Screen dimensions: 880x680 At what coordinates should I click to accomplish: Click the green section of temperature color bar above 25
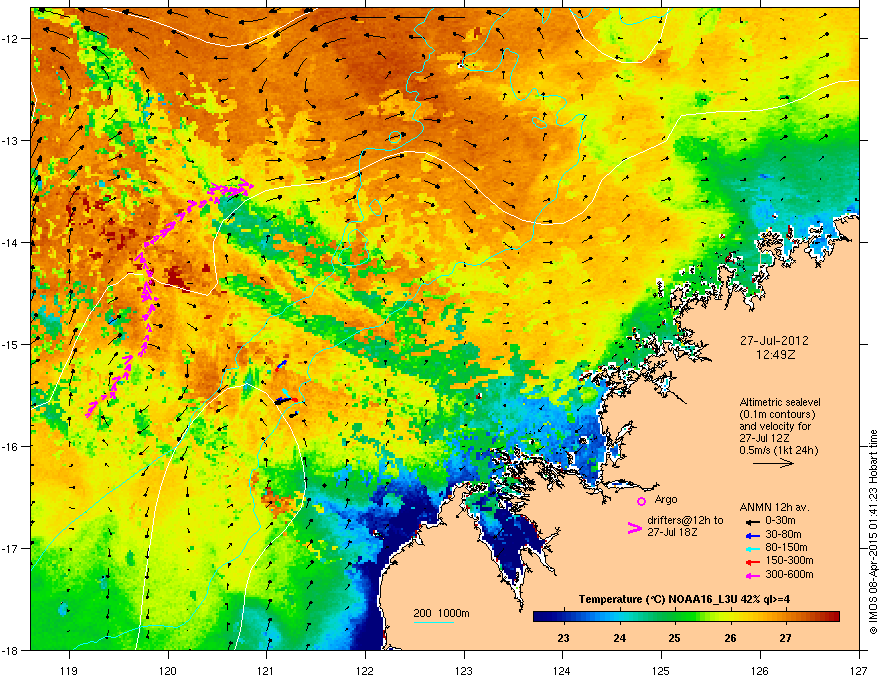tap(675, 617)
